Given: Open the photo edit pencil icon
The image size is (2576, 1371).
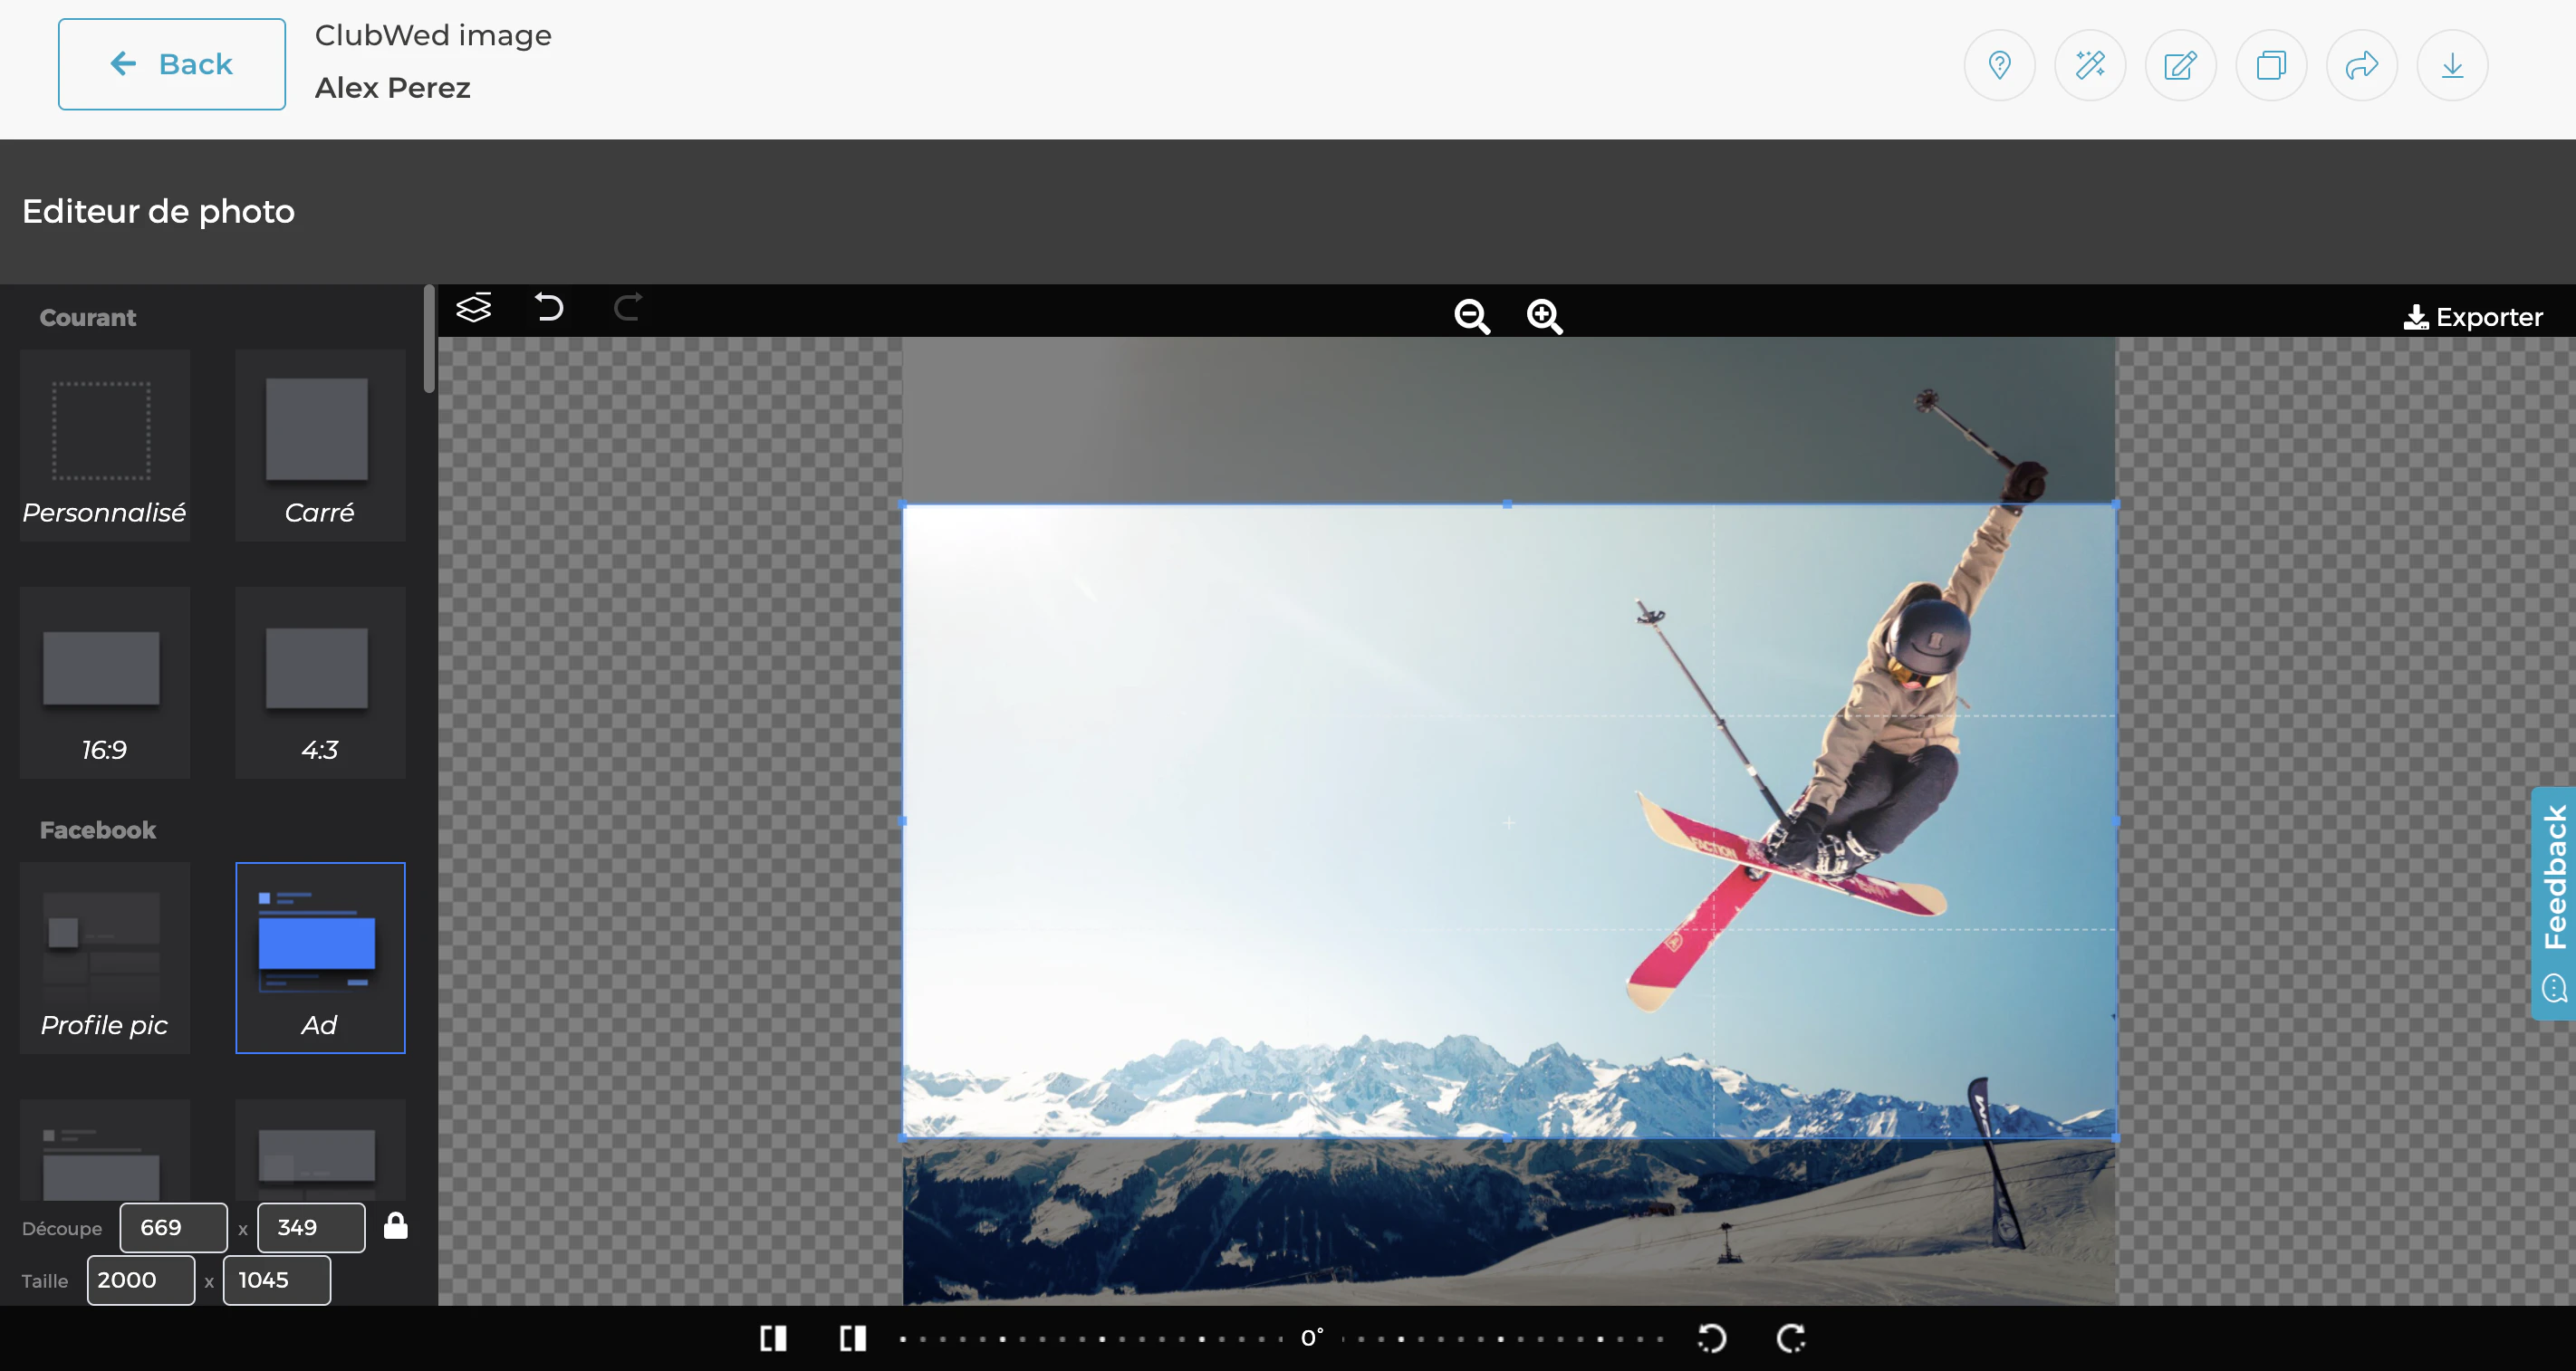Looking at the screenshot, I should coord(2180,64).
